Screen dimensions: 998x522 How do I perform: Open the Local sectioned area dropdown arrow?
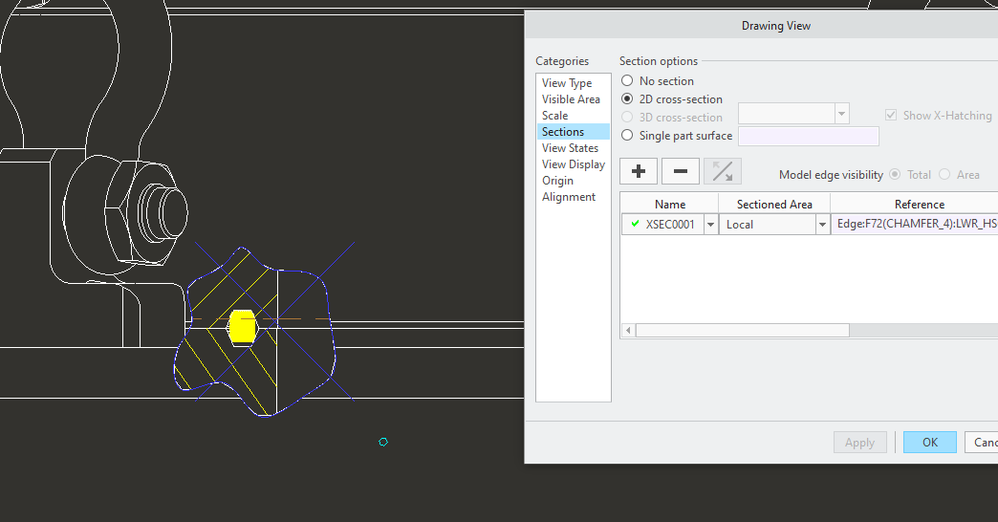[822, 225]
